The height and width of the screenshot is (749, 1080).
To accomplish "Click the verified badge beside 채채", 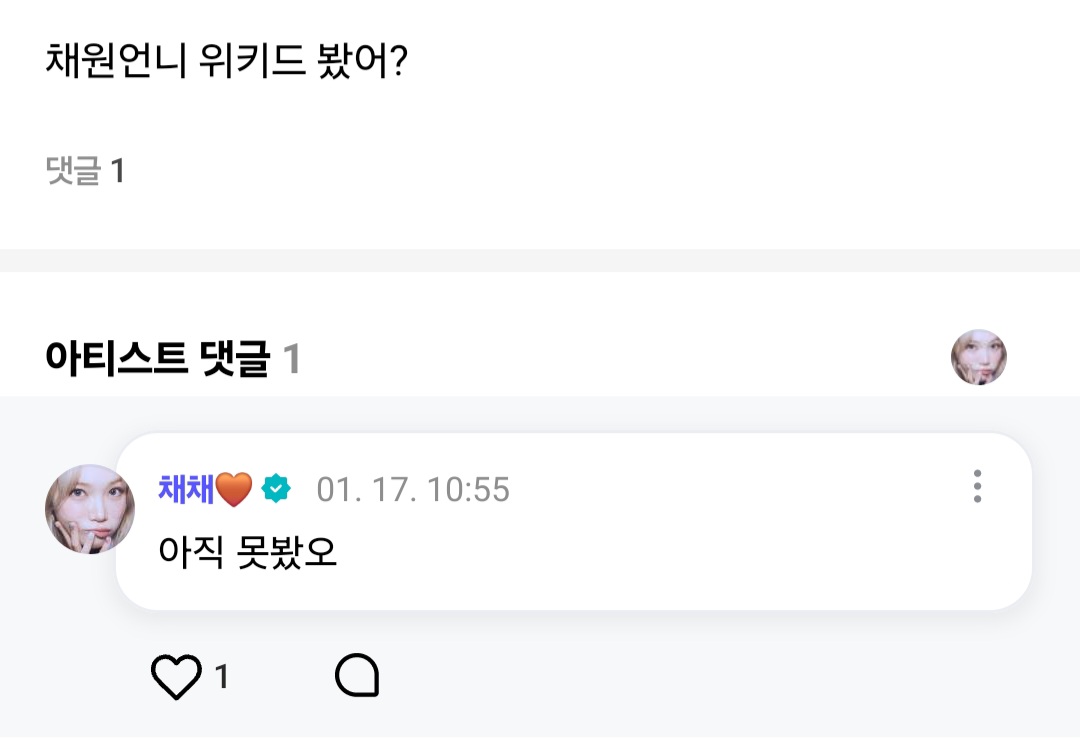I will pyautogui.click(x=276, y=489).
